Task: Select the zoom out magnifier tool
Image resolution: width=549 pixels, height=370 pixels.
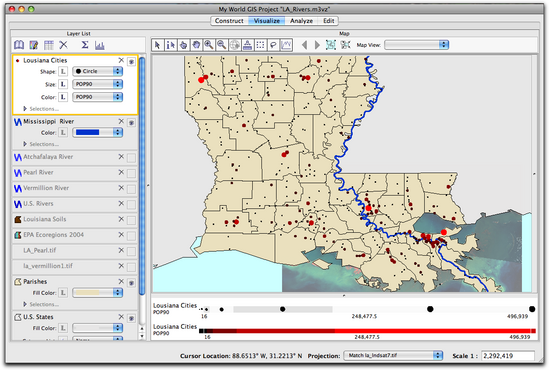Action: pyautogui.click(x=222, y=45)
